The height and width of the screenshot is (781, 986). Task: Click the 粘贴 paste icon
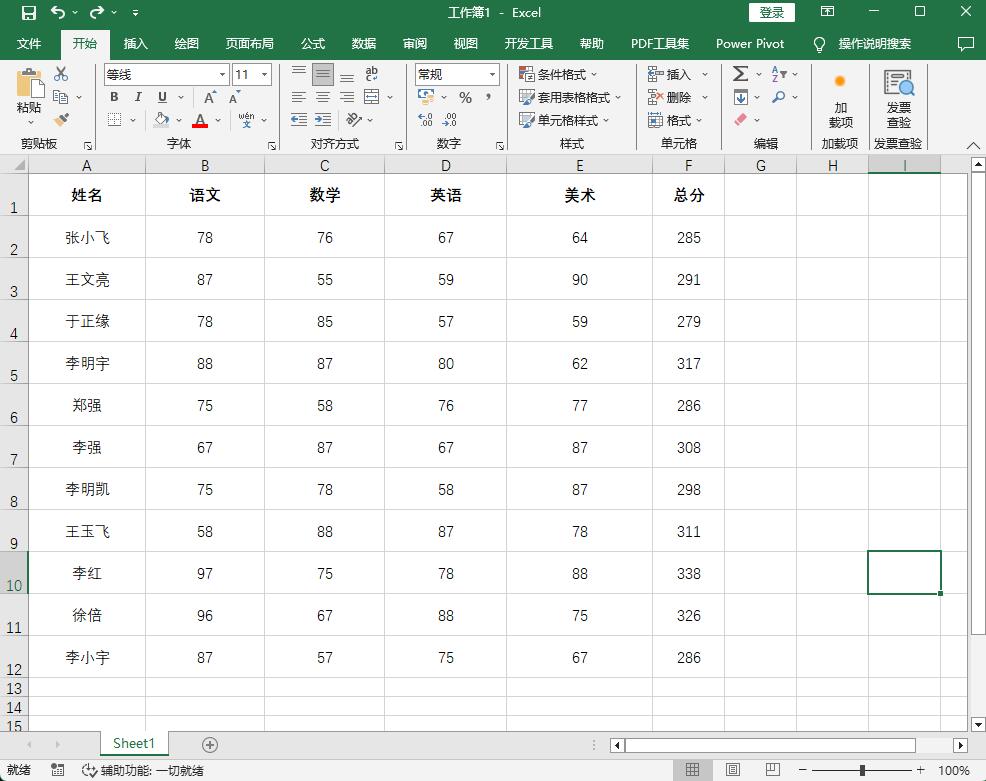coord(30,83)
